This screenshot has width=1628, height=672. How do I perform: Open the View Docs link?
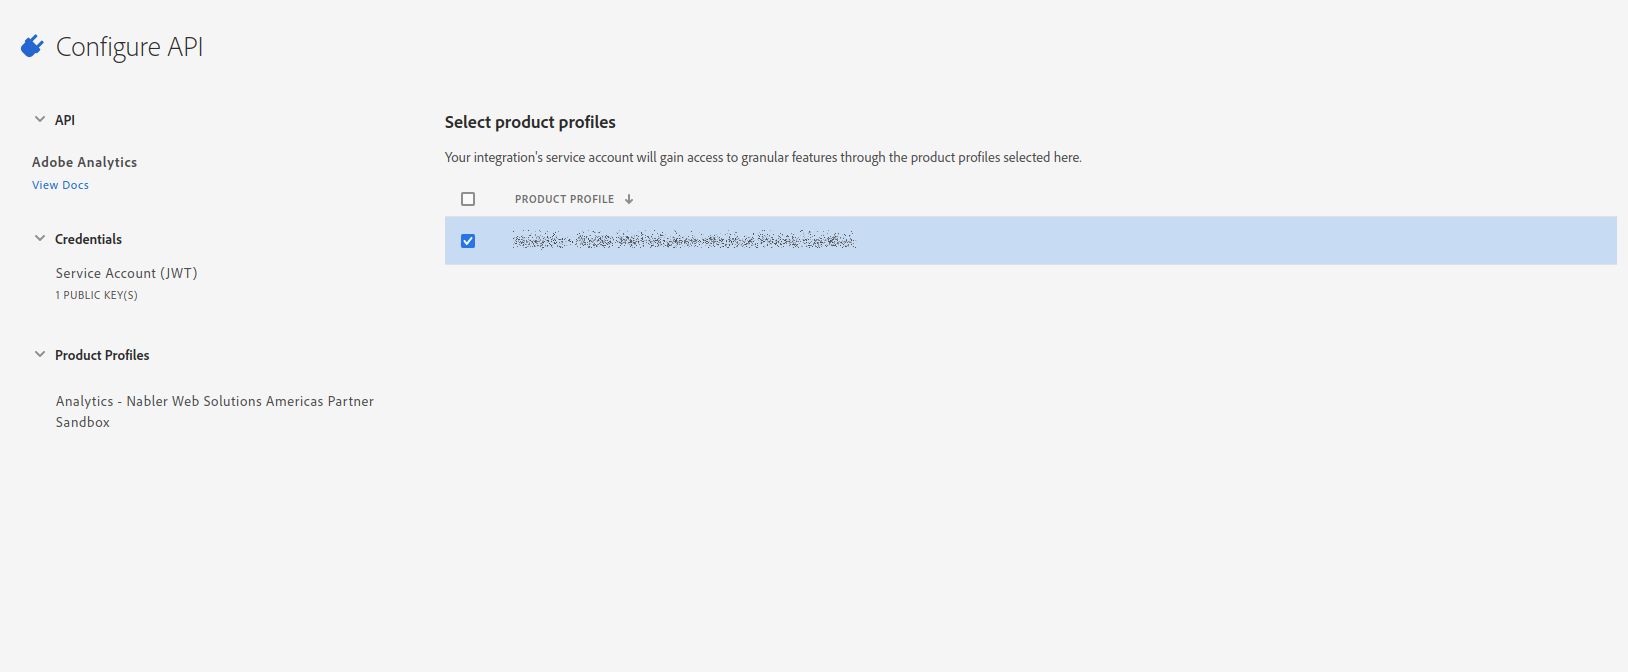pos(59,184)
